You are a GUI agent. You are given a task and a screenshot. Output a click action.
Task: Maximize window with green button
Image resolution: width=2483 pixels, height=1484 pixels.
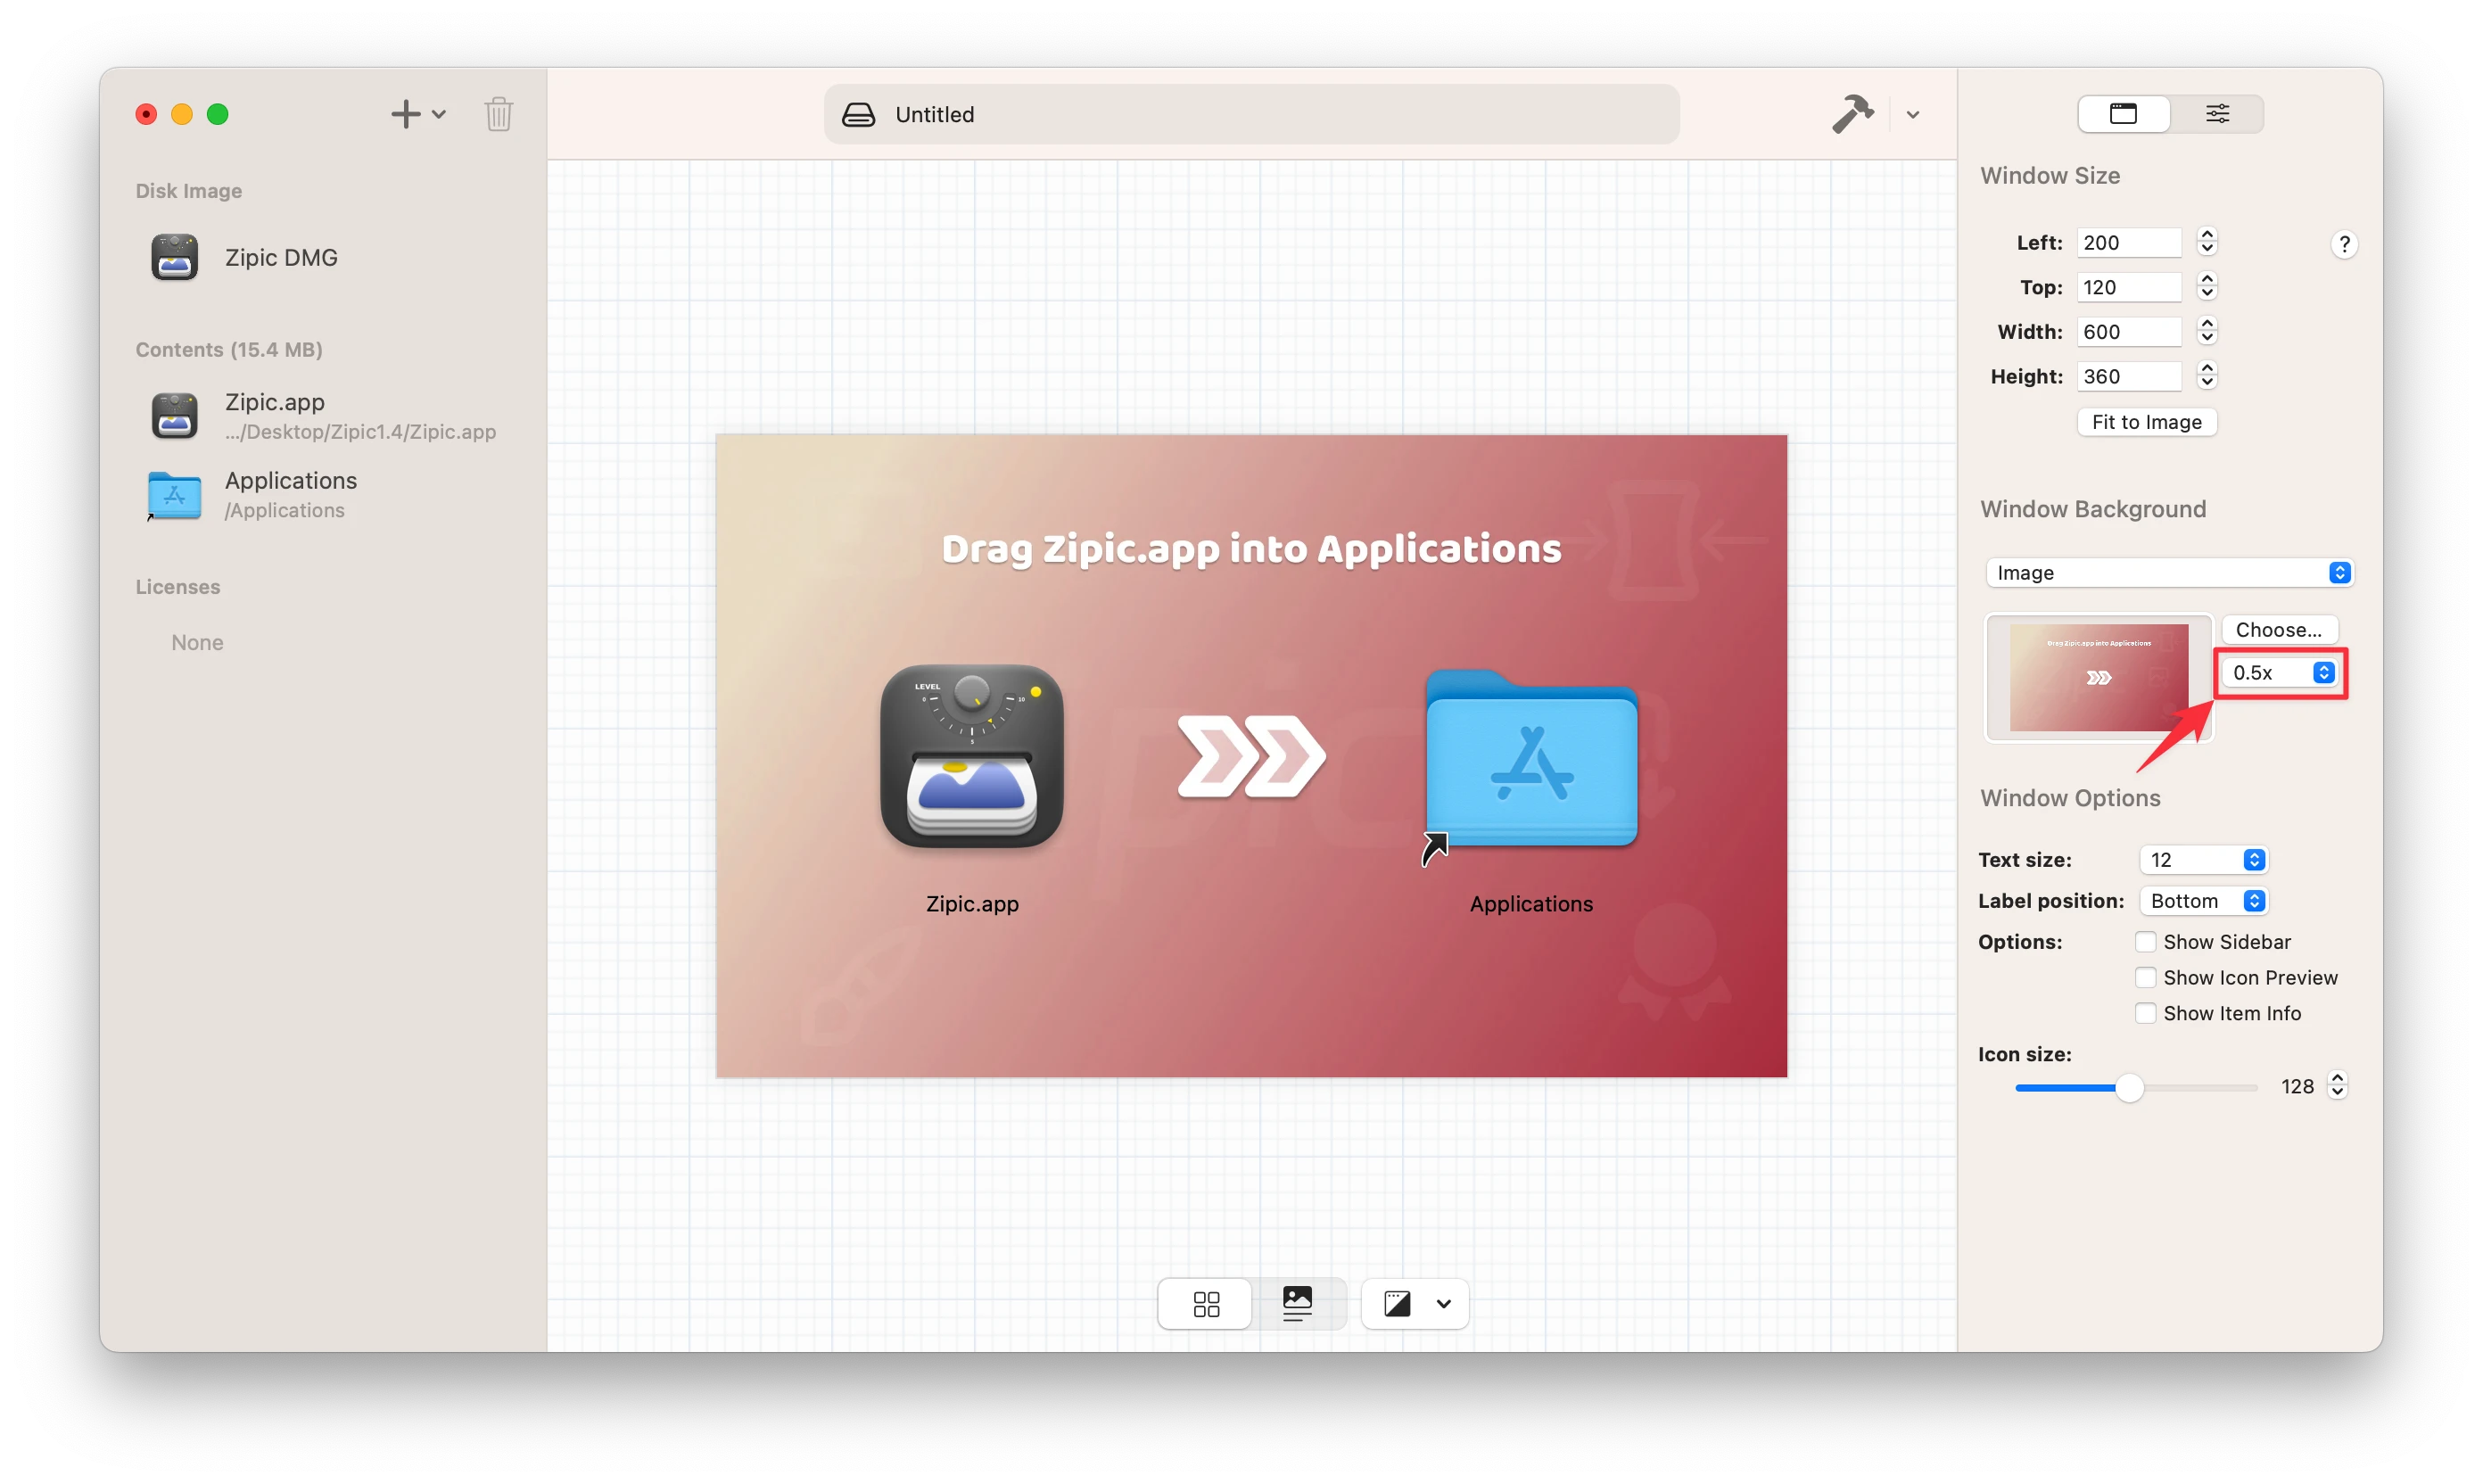217,114
